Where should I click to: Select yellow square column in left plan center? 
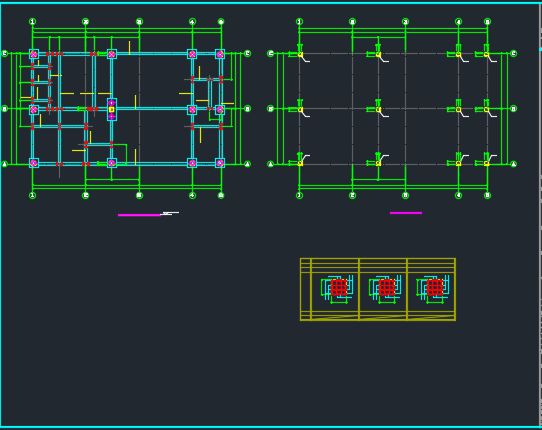click(111, 110)
